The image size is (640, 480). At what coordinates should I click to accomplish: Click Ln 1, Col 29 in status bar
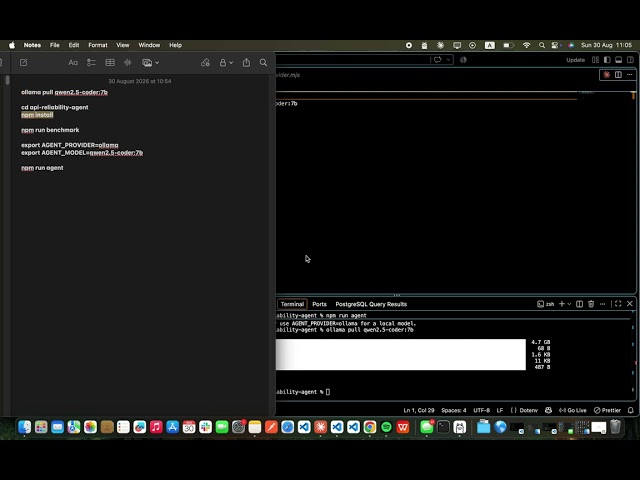419,410
